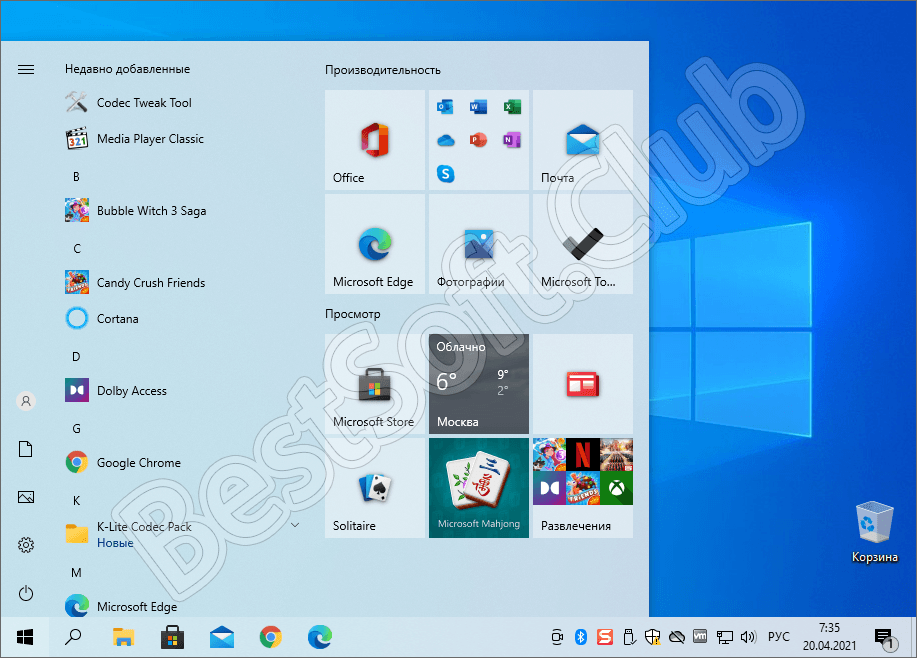The width and height of the screenshot is (917, 658).
Task: Click the Microsoft Edge tile
Action: click(x=375, y=244)
